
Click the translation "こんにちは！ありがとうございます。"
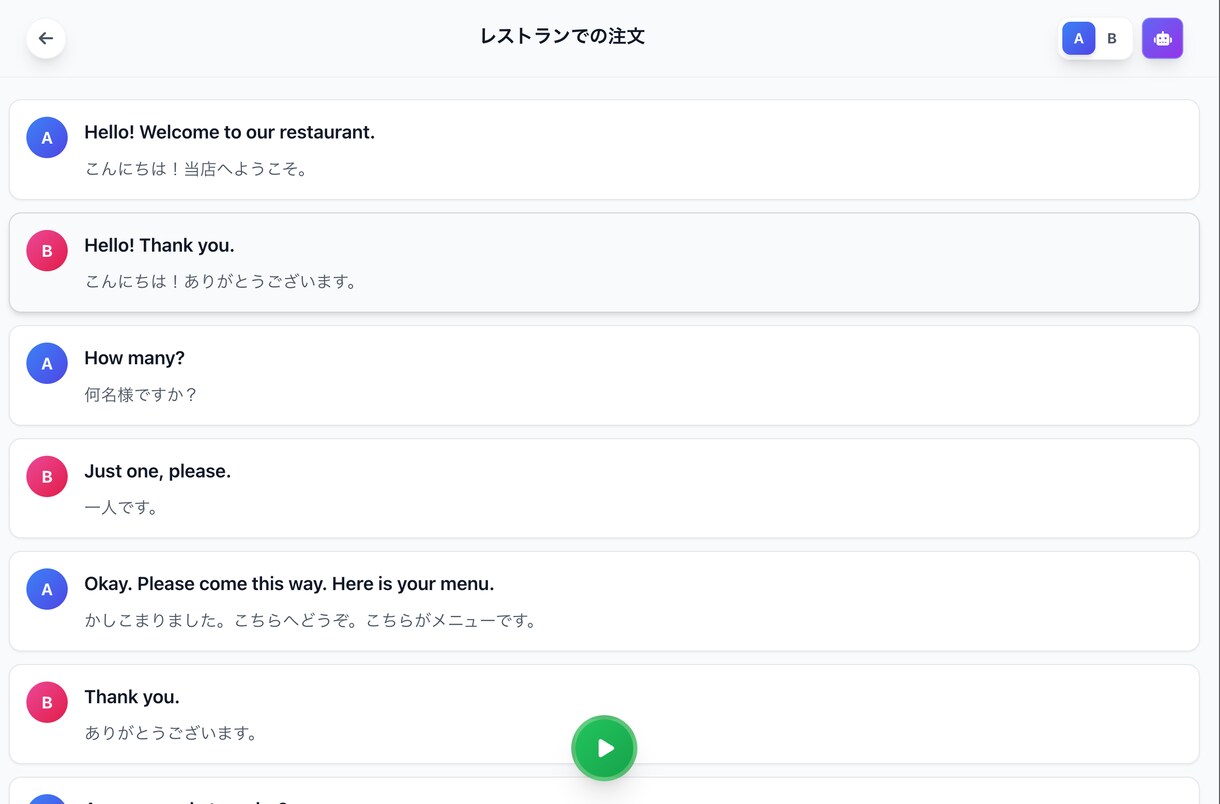pos(224,282)
